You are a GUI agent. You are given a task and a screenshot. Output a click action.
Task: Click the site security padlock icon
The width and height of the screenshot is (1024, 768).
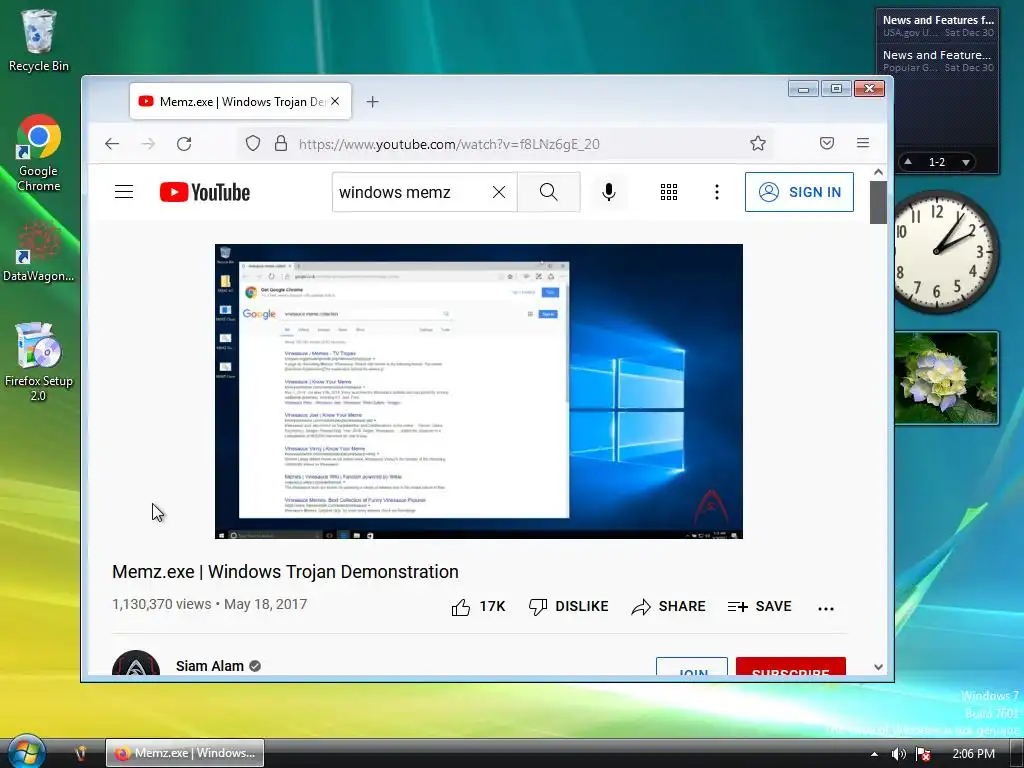pyautogui.click(x=281, y=144)
